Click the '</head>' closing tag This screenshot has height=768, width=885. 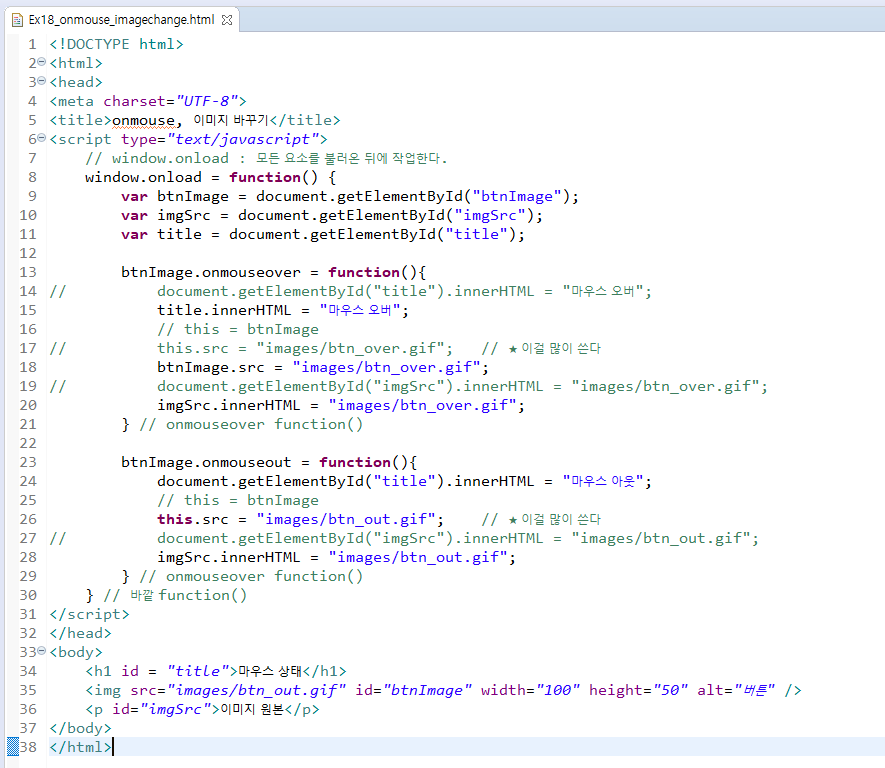coord(80,633)
